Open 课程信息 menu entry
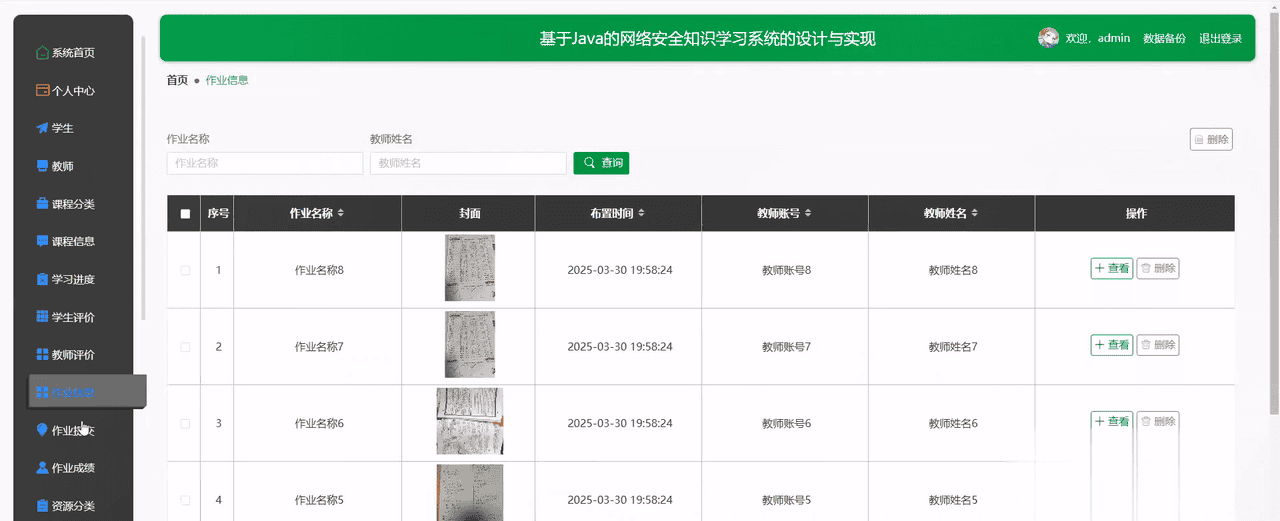The width and height of the screenshot is (1280, 521). 73,241
